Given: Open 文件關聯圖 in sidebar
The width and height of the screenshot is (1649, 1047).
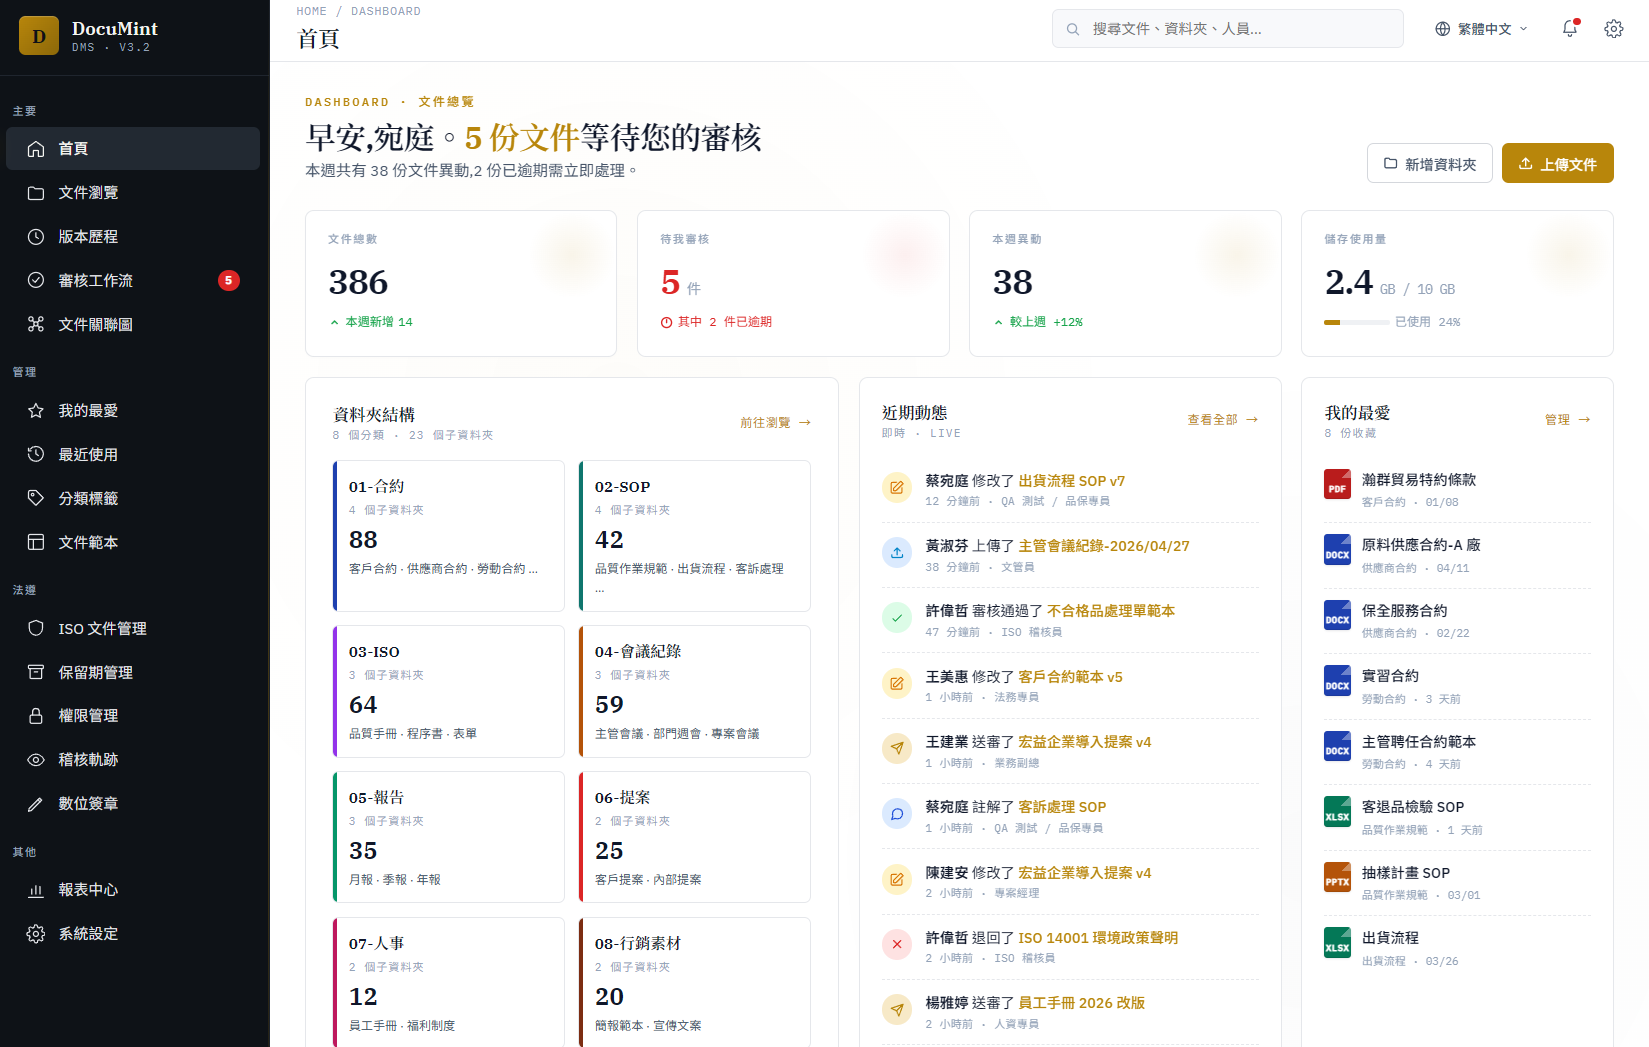Looking at the screenshot, I should pyautogui.click(x=133, y=325).
